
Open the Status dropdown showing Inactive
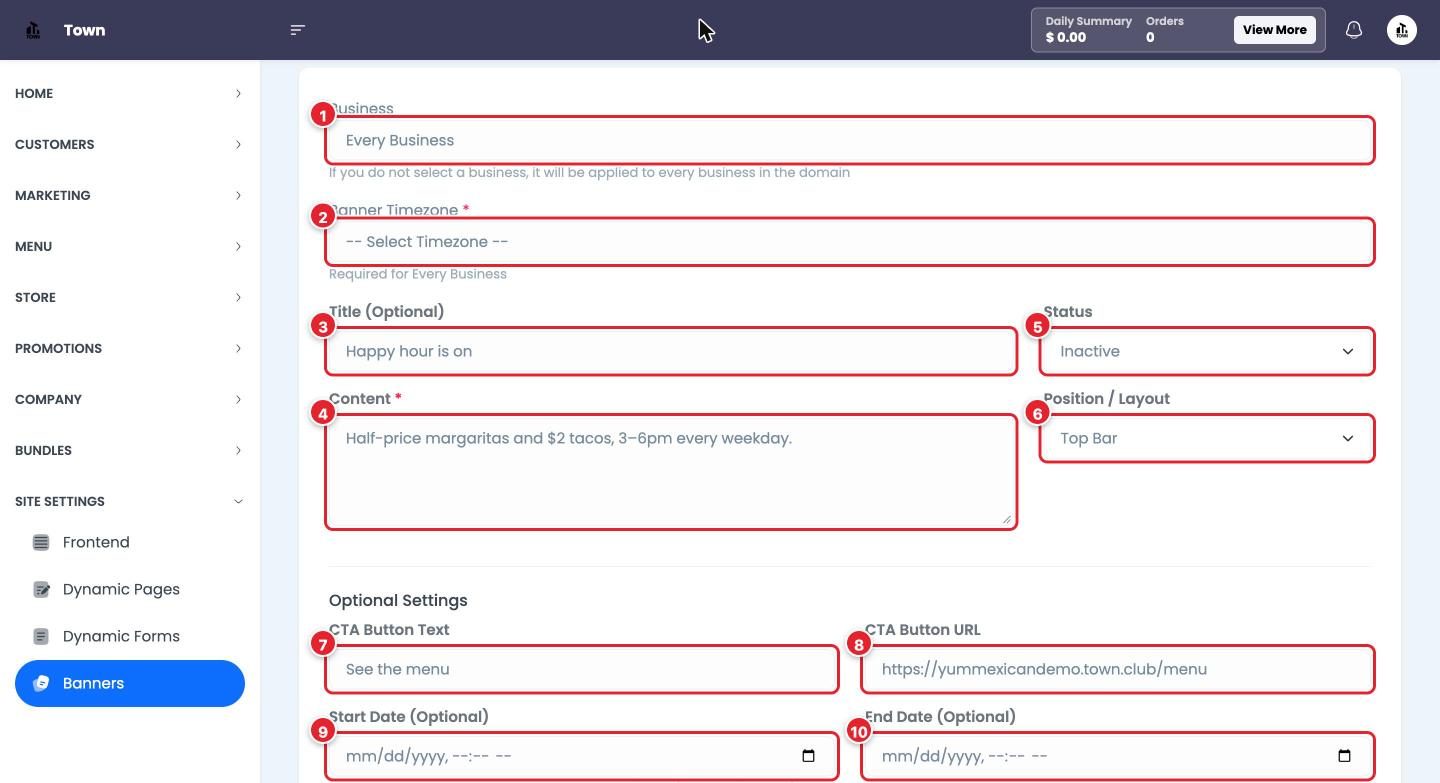tap(1207, 351)
